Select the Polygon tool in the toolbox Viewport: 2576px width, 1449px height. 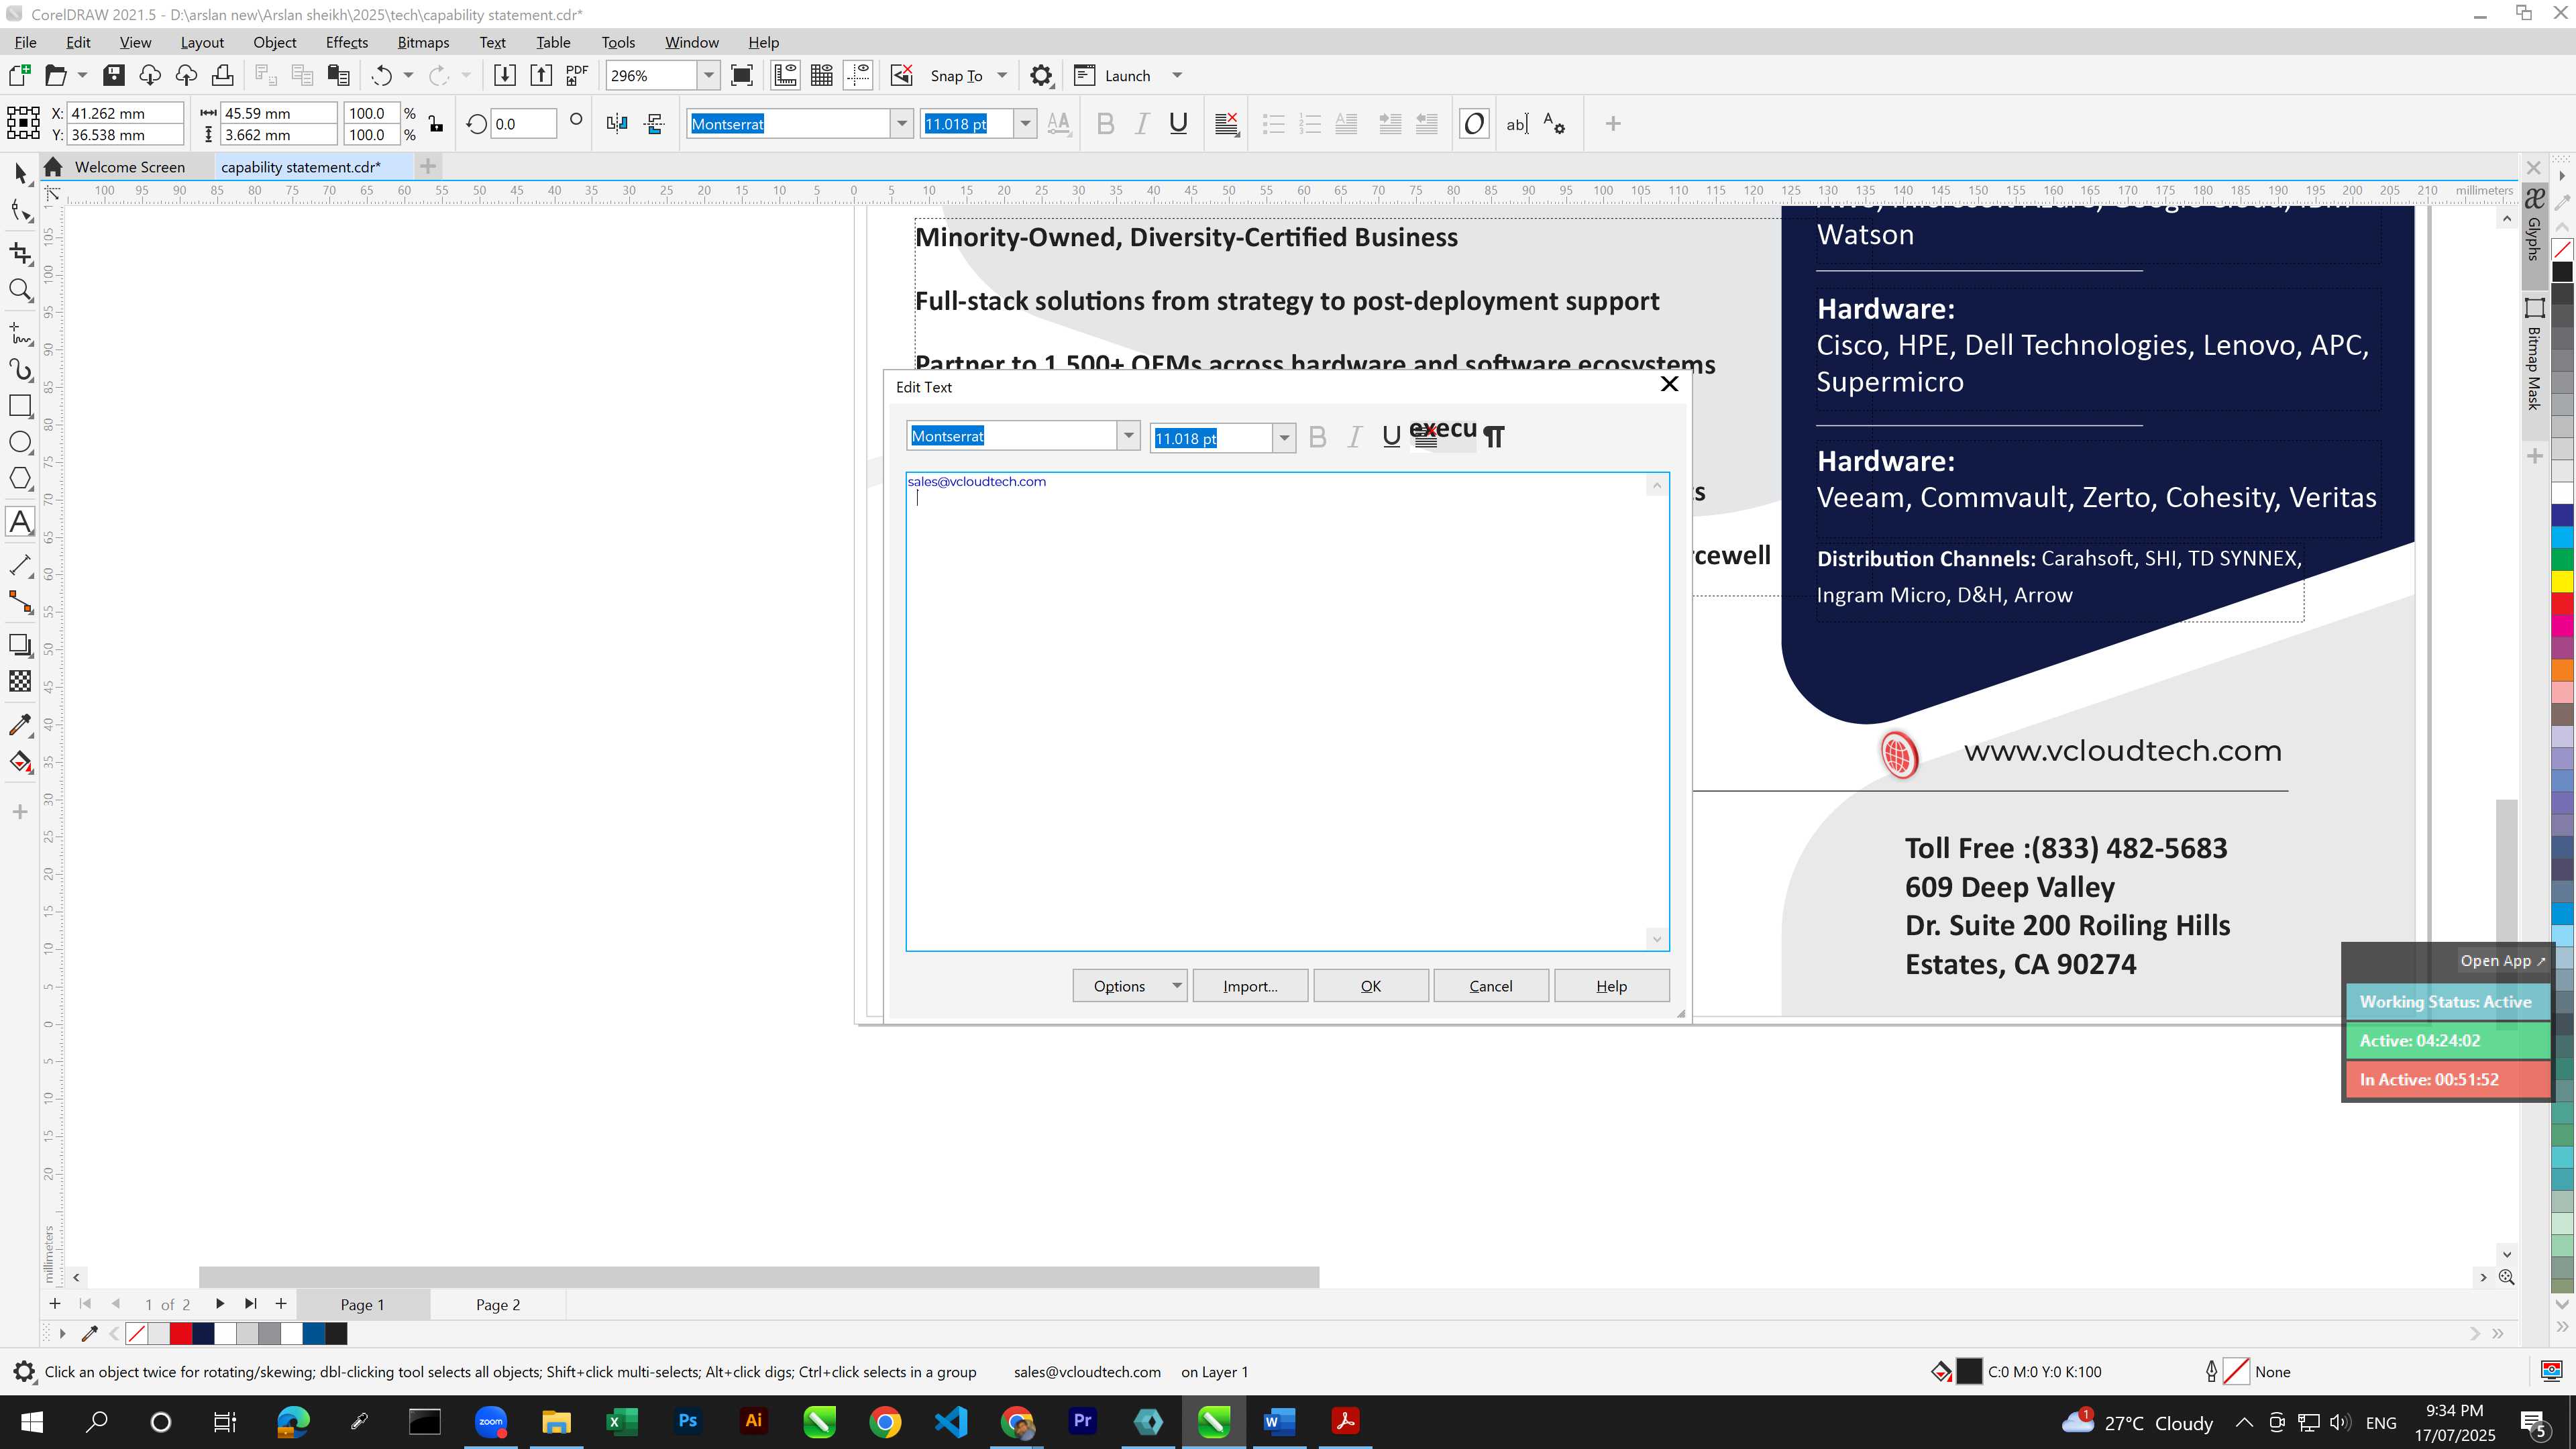[20, 479]
